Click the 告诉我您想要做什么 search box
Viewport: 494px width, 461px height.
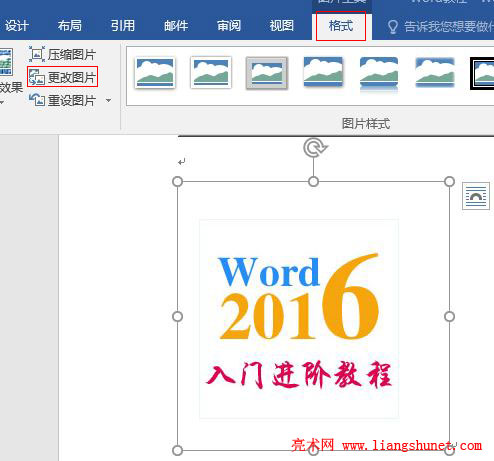[x=448, y=26]
